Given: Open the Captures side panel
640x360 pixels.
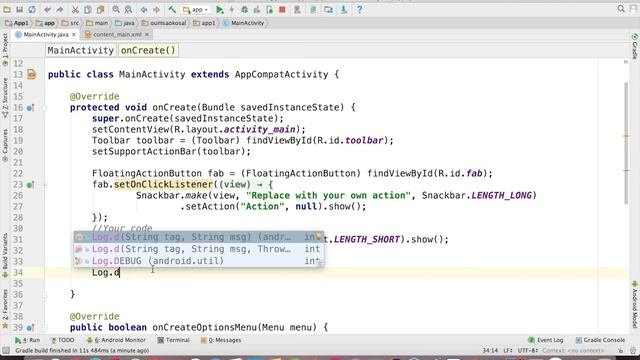Looking at the screenshot, I should click(x=5, y=145).
